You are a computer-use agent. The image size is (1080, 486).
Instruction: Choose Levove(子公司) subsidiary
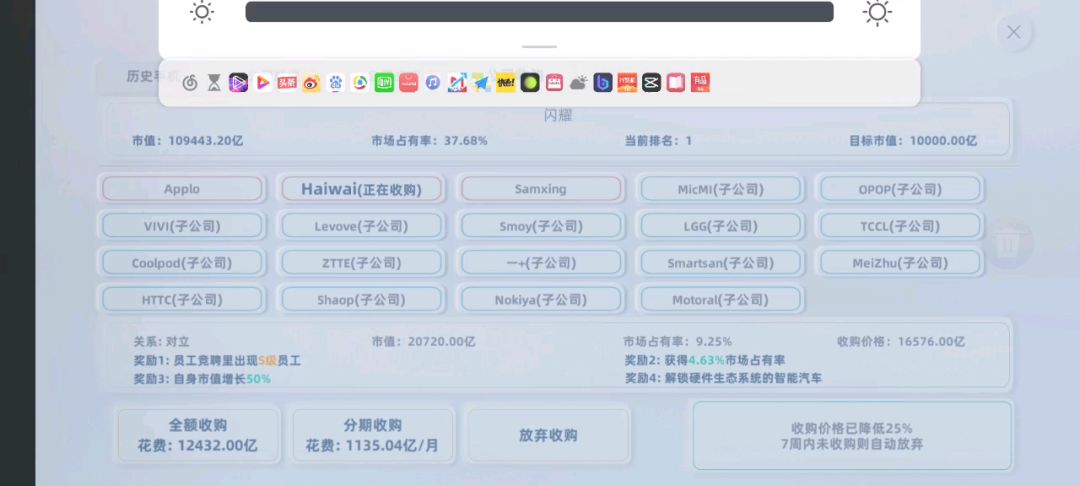[x=362, y=226]
